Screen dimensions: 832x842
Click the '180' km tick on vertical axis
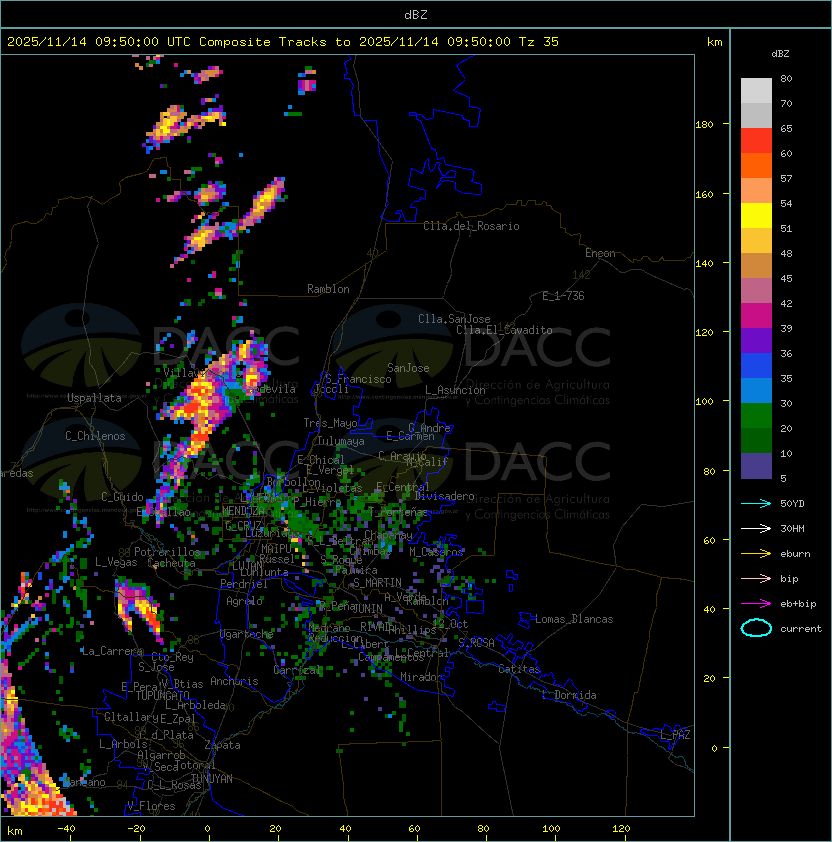(704, 125)
